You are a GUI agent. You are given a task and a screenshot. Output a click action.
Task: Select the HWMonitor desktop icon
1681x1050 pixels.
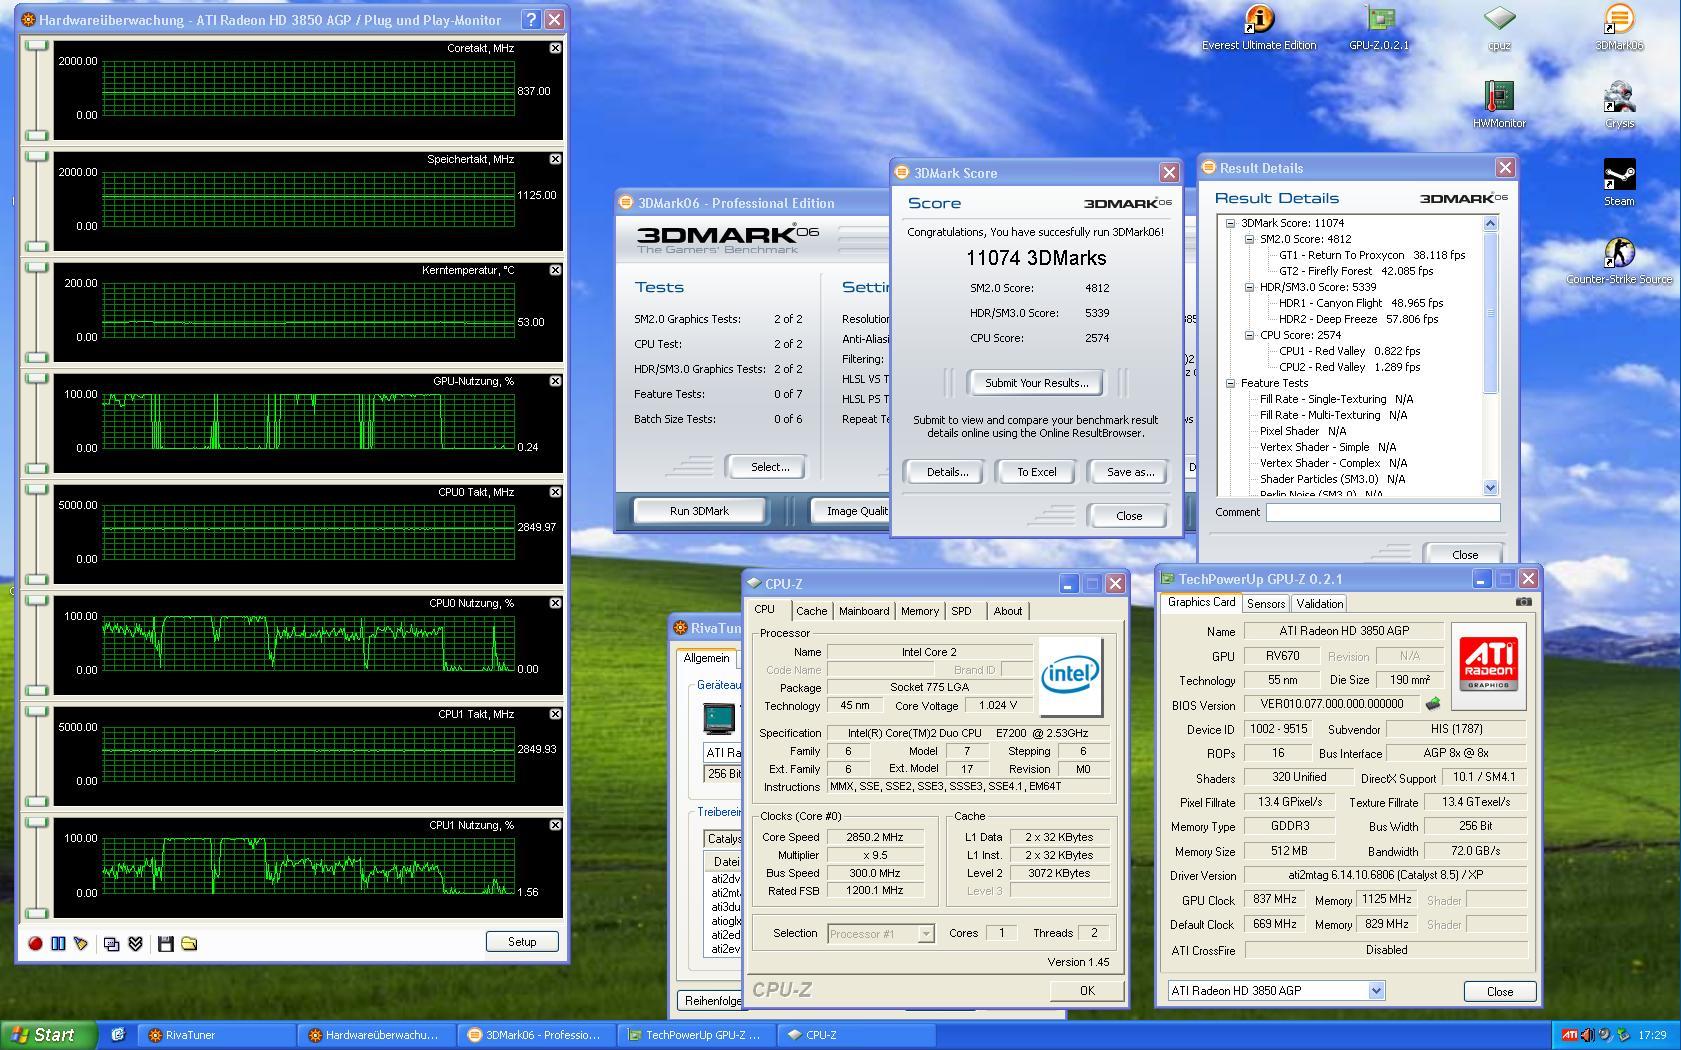1499,105
